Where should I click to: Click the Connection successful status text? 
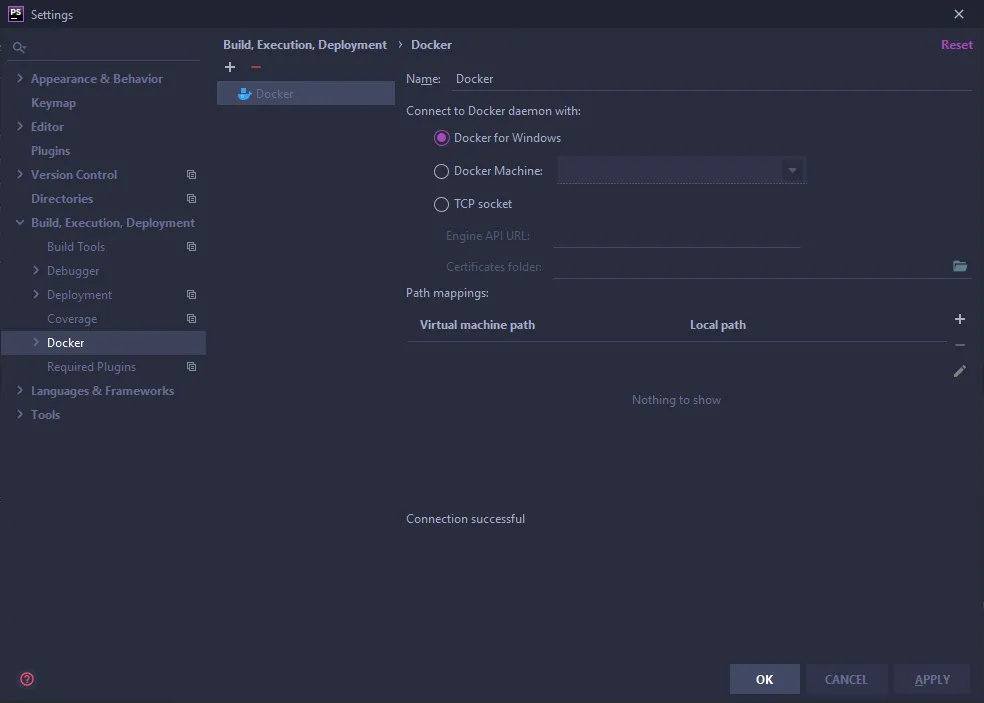[465, 518]
